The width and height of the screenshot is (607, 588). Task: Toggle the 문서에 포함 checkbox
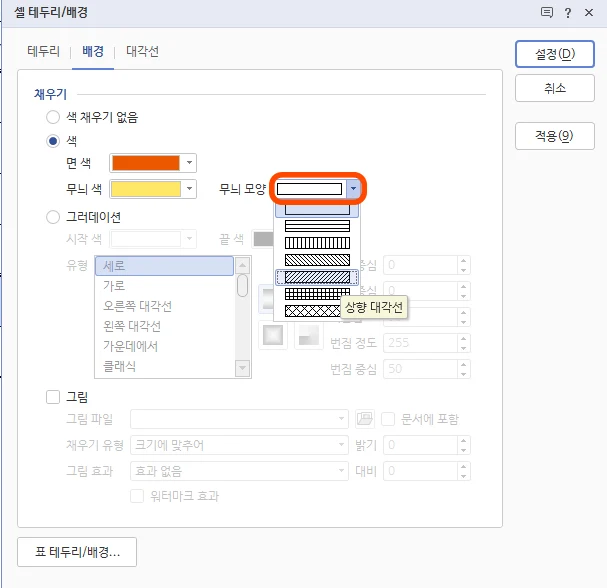click(x=388, y=419)
